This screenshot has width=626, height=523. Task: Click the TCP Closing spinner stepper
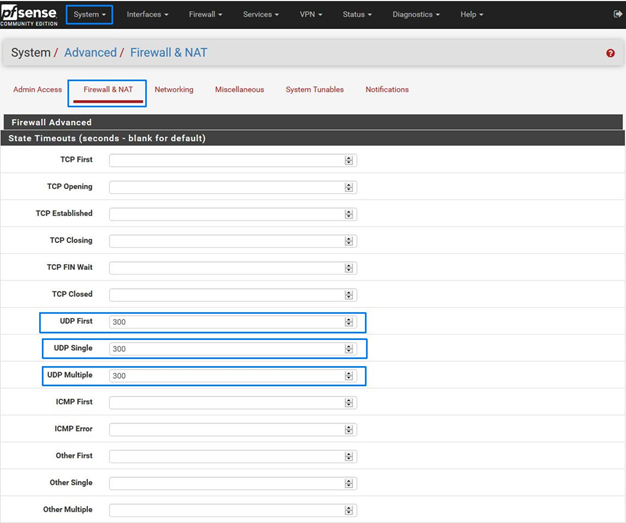349,241
